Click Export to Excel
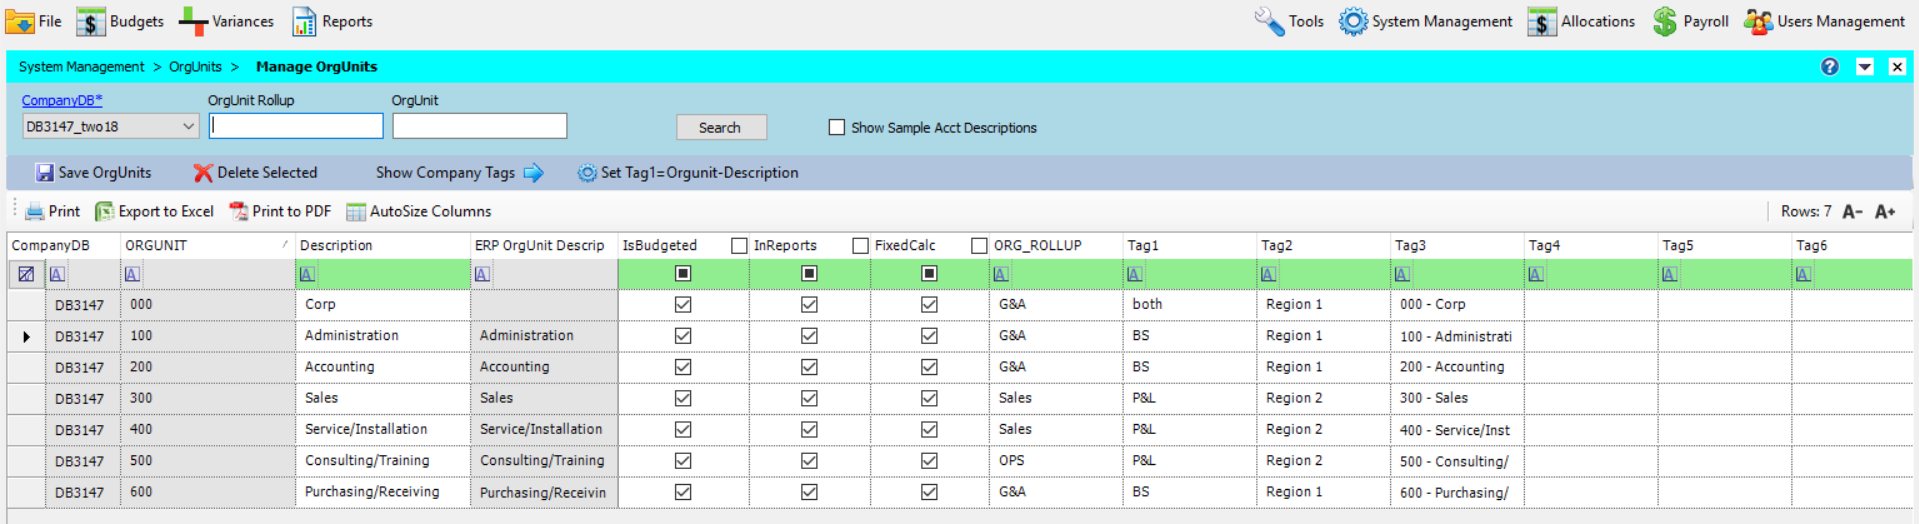This screenshot has width=1919, height=524. (x=154, y=211)
